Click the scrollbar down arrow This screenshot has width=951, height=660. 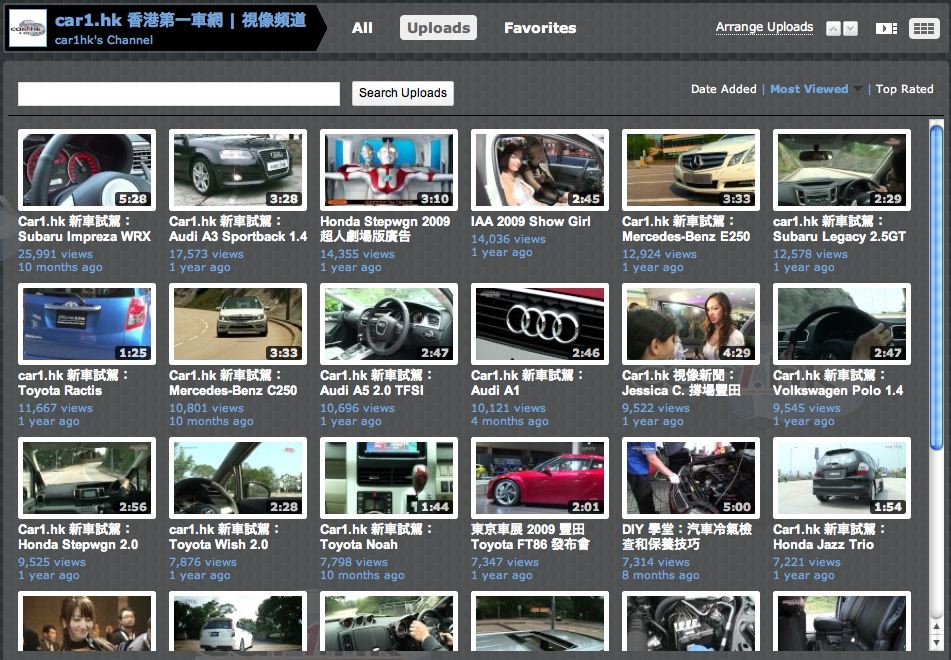tap(936, 642)
